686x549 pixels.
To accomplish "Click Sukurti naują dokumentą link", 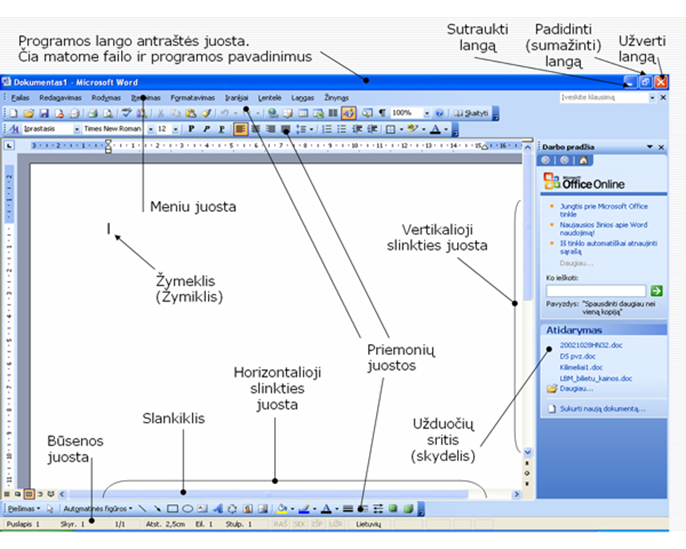I will click(x=602, y=409).
